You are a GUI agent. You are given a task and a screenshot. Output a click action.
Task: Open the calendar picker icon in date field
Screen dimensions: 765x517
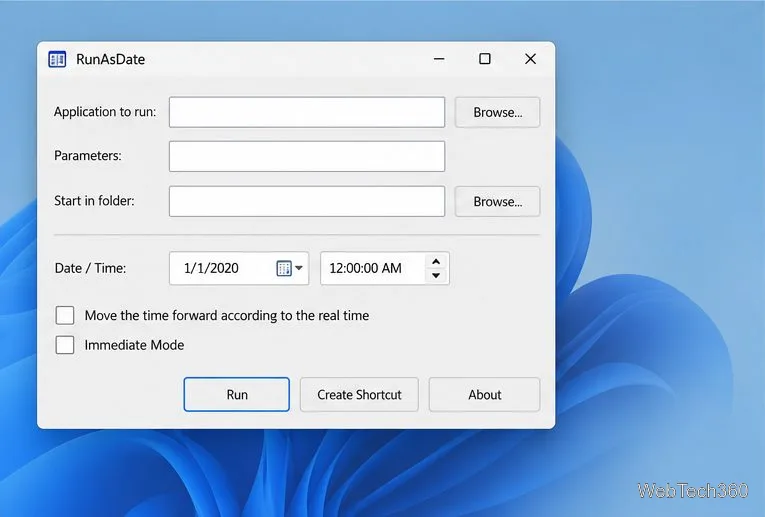click(x=284, y=268)
